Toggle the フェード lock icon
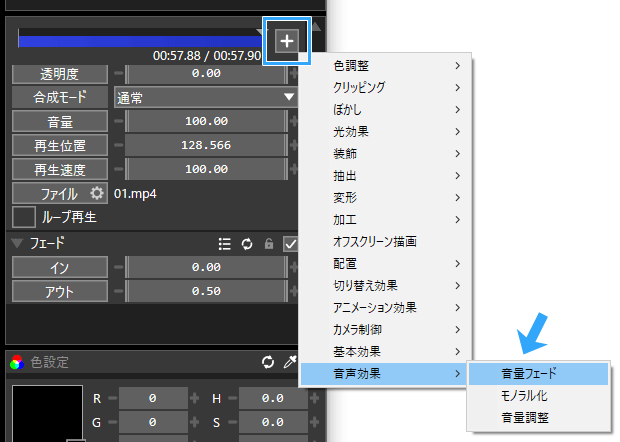The width and height of the screenshot is (620, 442). pos(269,244)
